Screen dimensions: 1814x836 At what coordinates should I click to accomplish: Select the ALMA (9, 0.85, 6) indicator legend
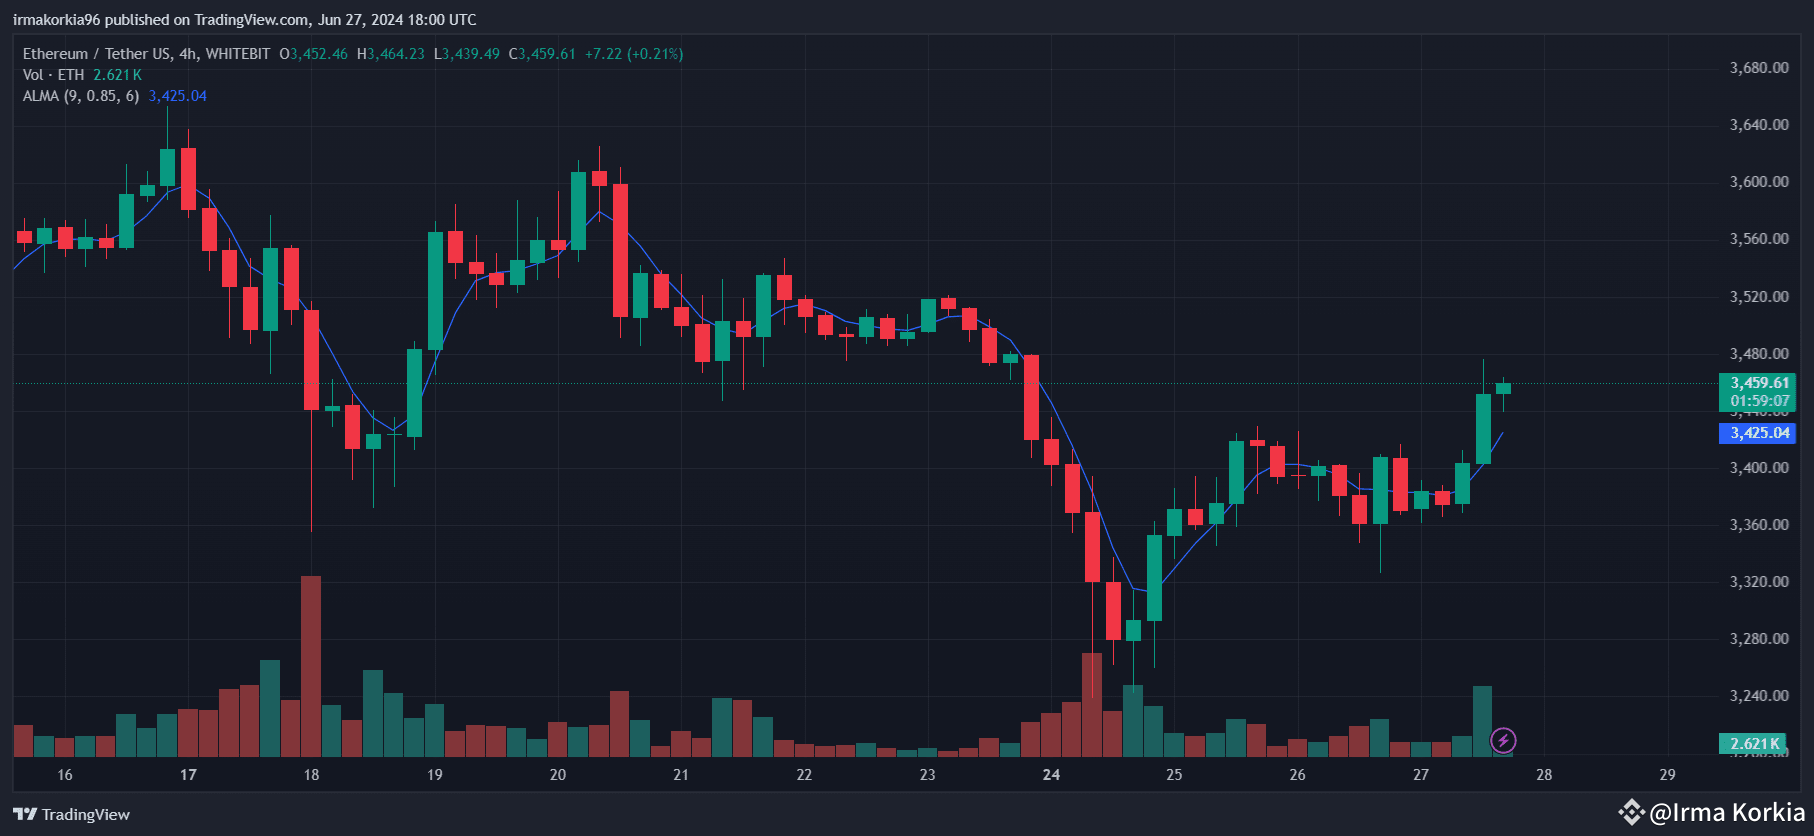point(81,96)
